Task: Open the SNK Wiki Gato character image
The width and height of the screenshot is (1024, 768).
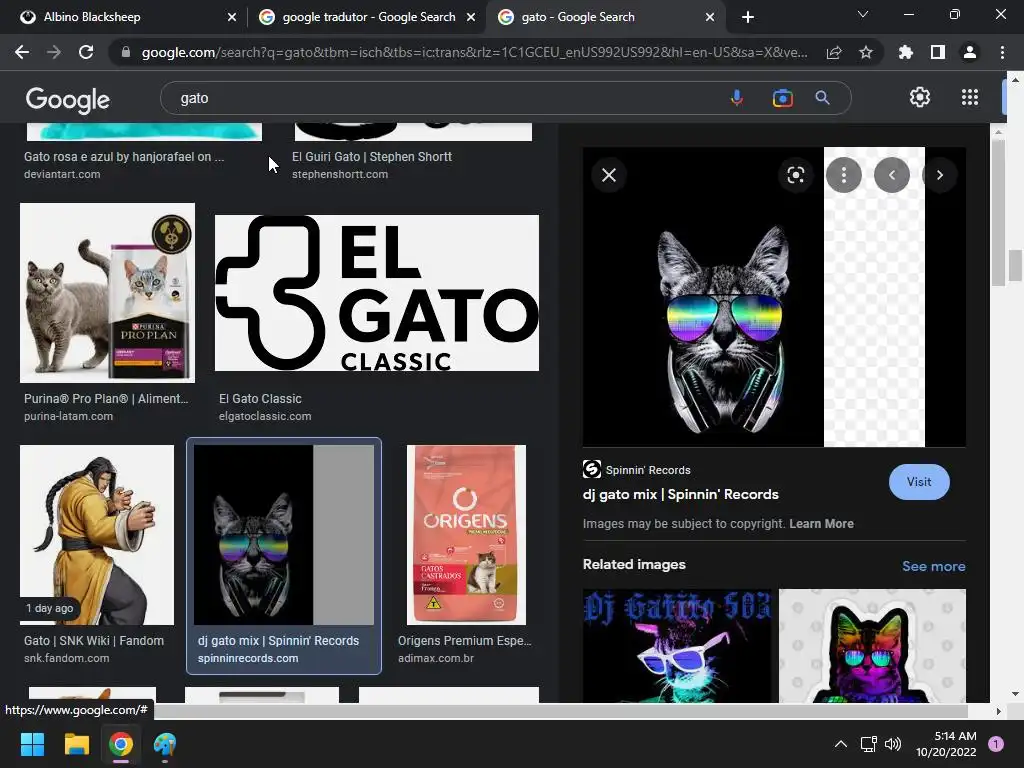Action: (x=97, y=535)
